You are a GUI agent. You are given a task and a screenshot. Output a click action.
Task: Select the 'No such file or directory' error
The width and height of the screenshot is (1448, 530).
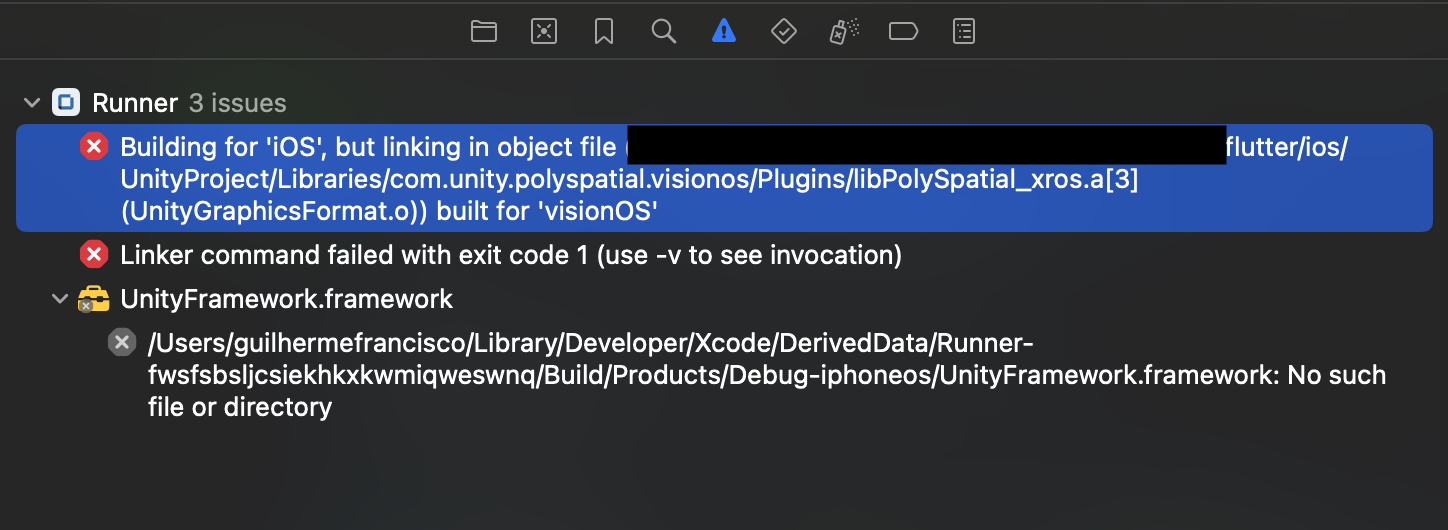click(x=766, y=375)
